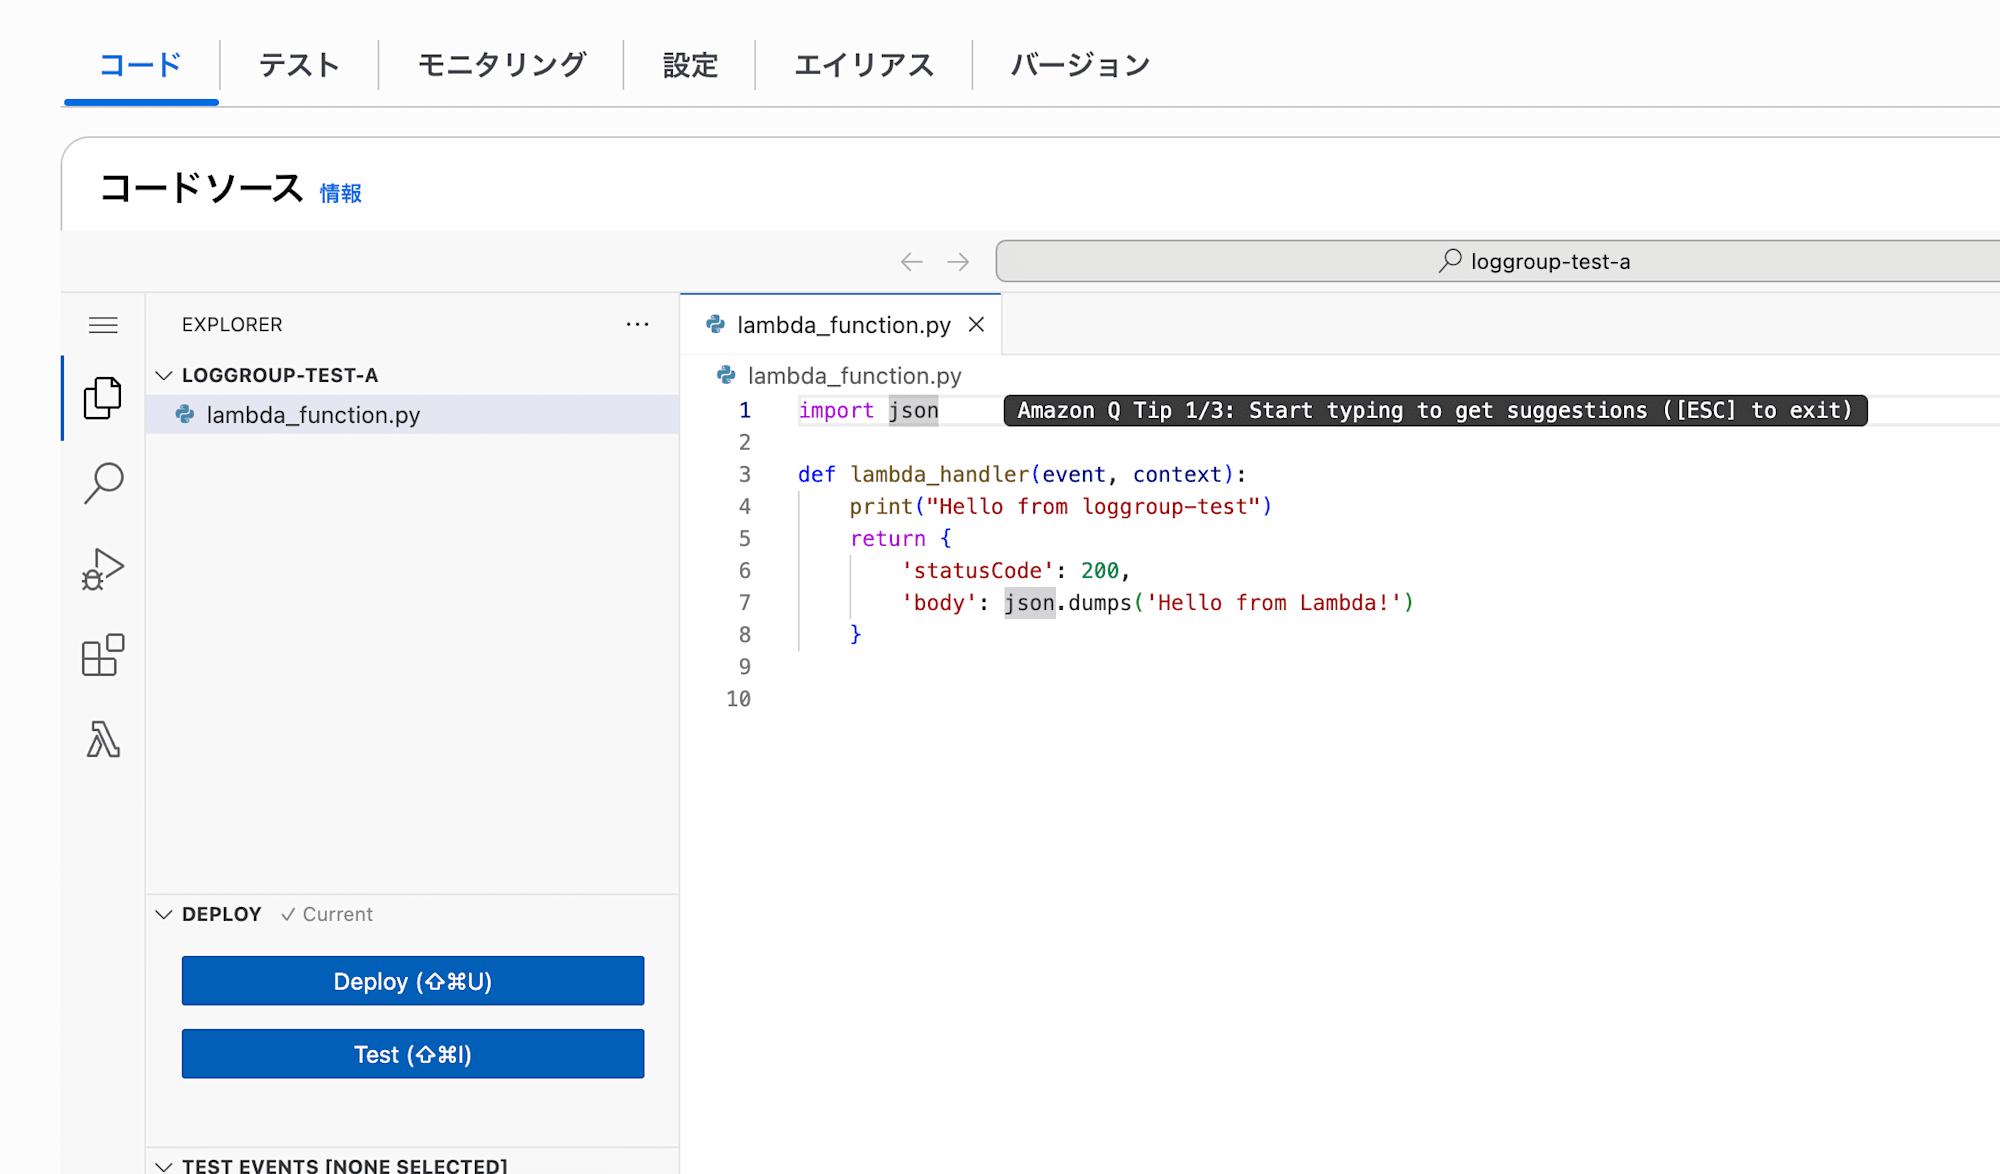The height and width of the screenshot is (1174, 2000).
Task: Click the EXPLORER panel title
Action: (x=232, y=324)
